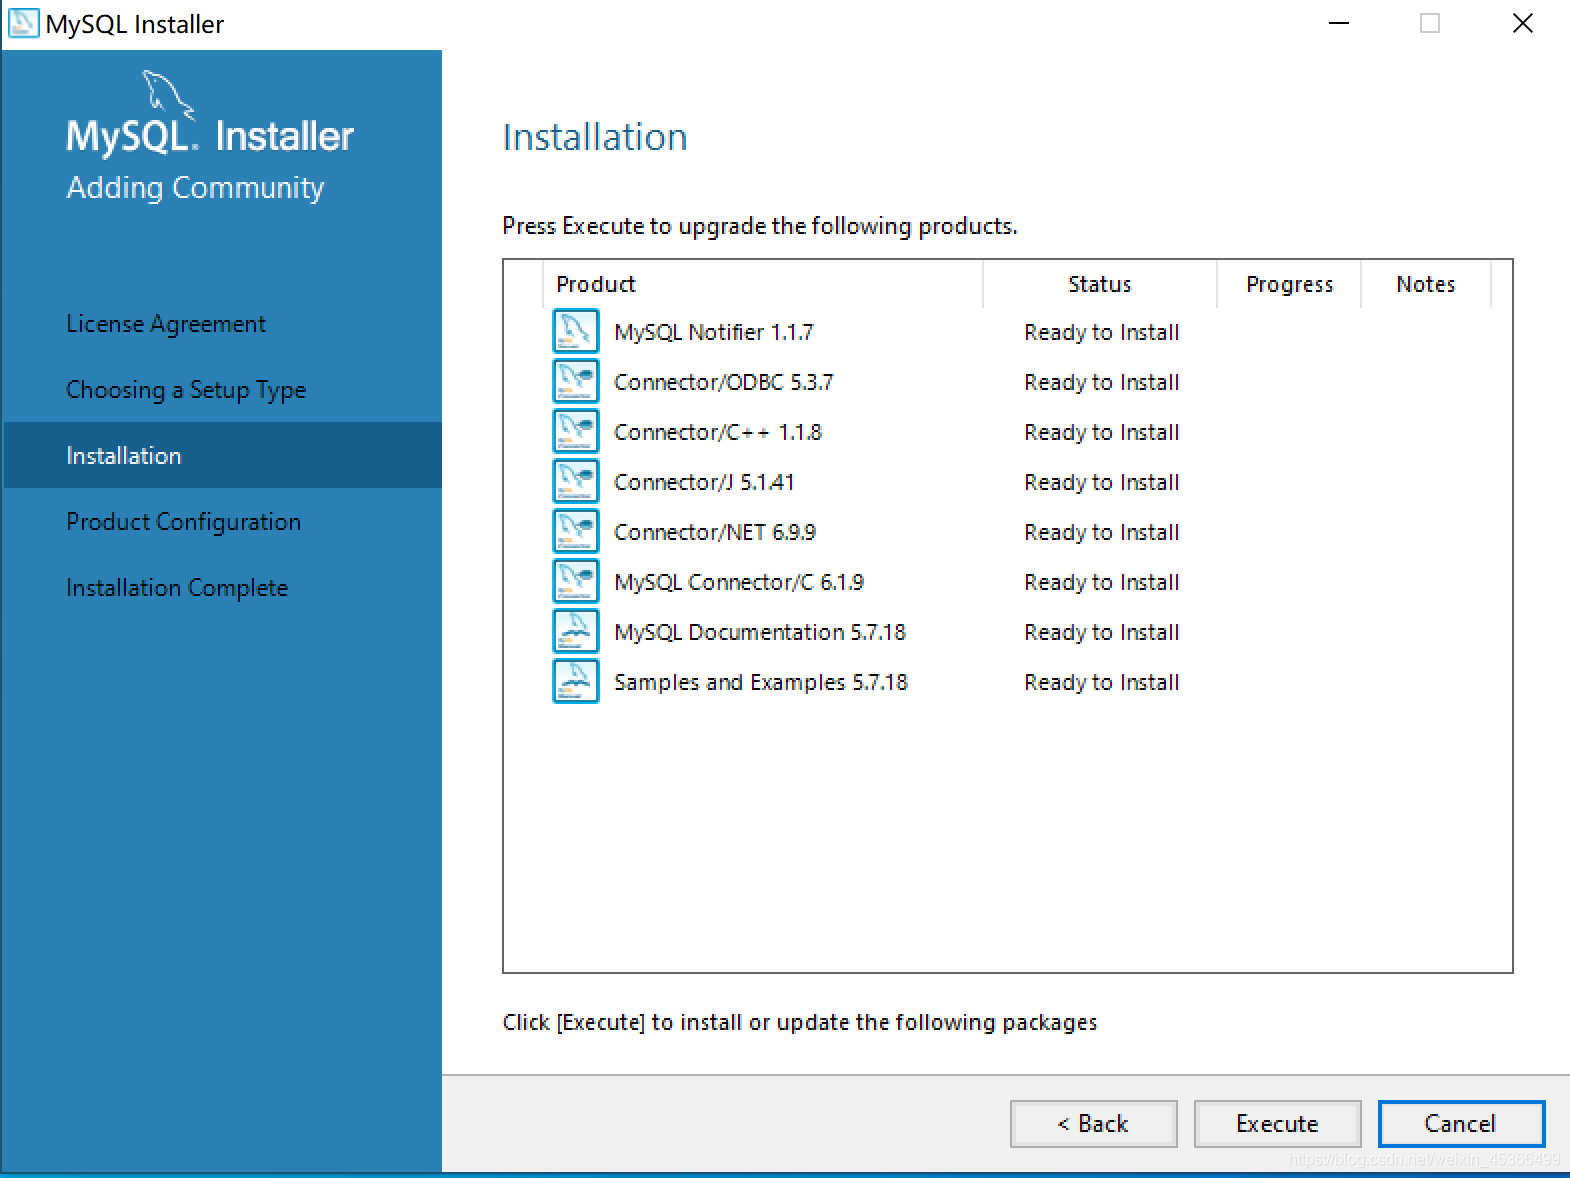Click the Installation page heading
Screen dimensions: 1570x1178
coord(595,137)
